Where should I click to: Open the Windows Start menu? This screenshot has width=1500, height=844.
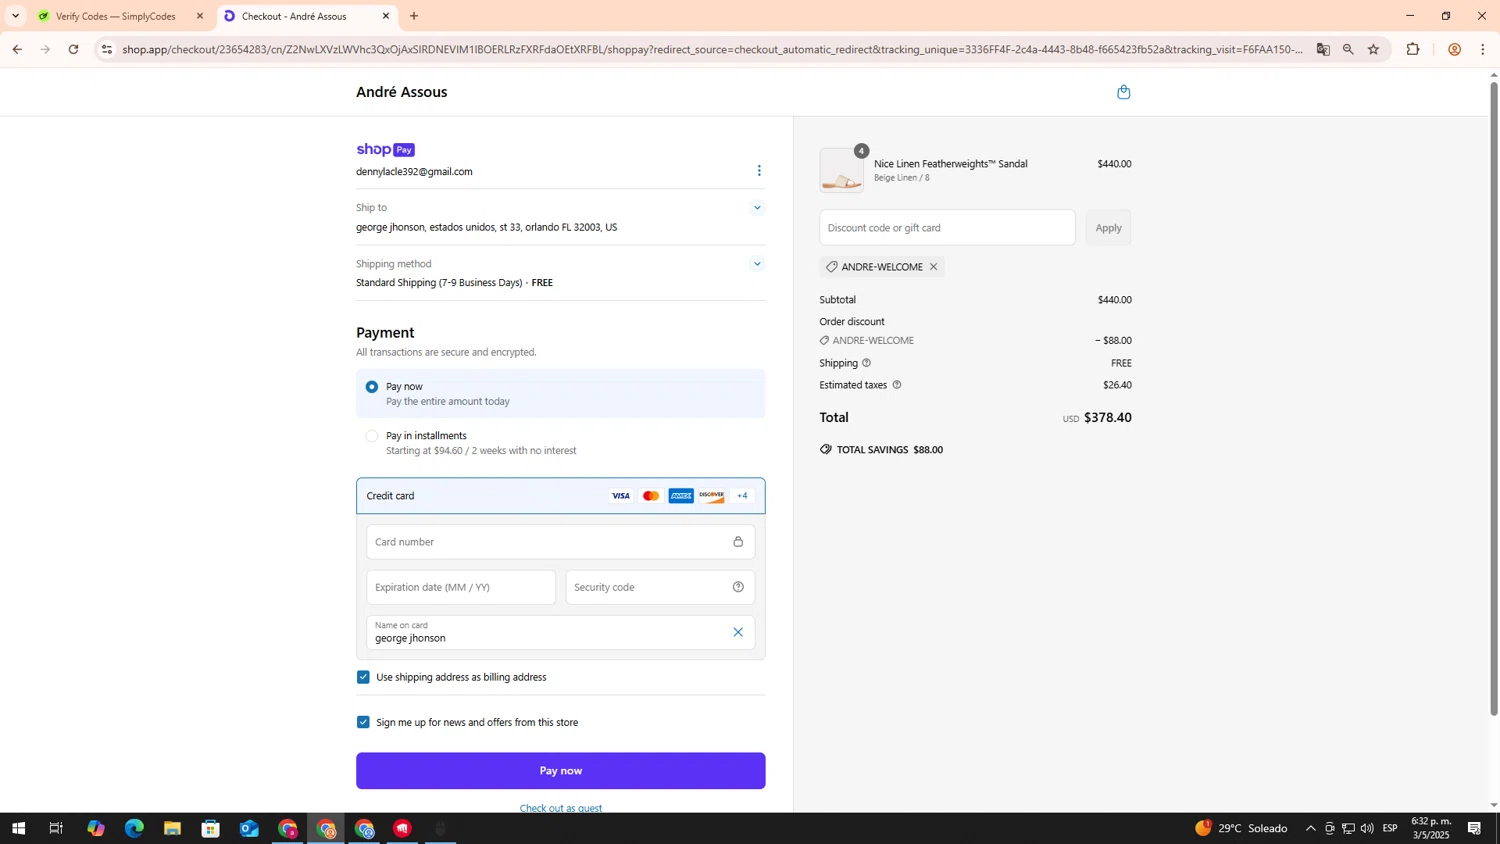pos(18,828)
